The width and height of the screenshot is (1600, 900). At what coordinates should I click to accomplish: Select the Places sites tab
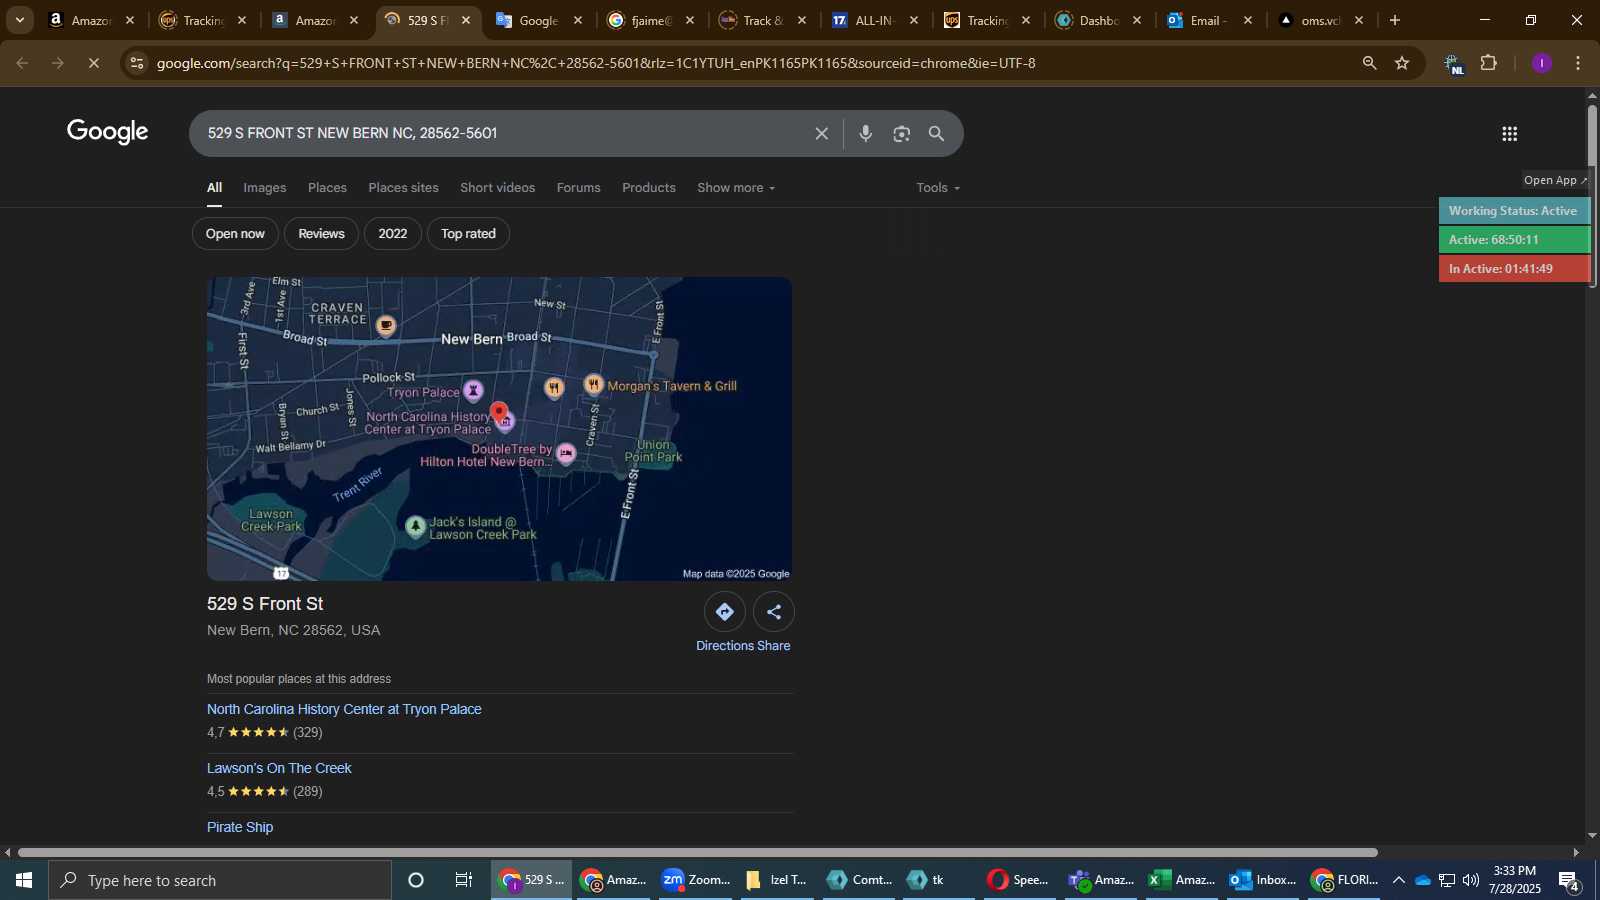[x=403, y=188]
